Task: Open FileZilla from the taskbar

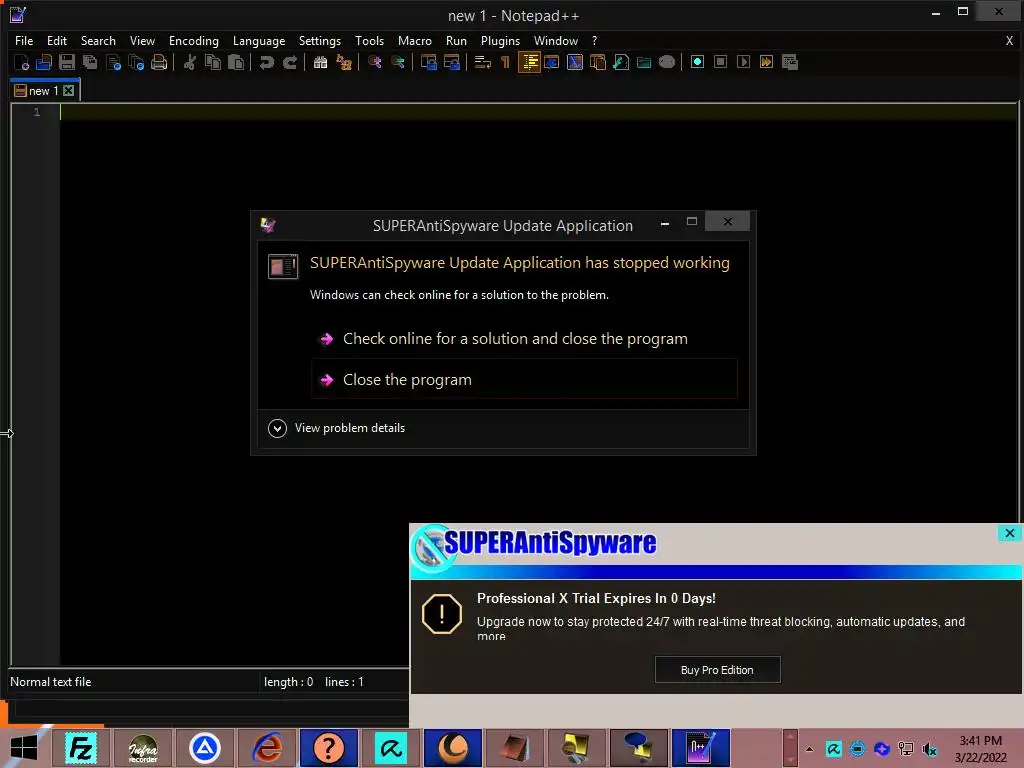Action: pos(81,748)
